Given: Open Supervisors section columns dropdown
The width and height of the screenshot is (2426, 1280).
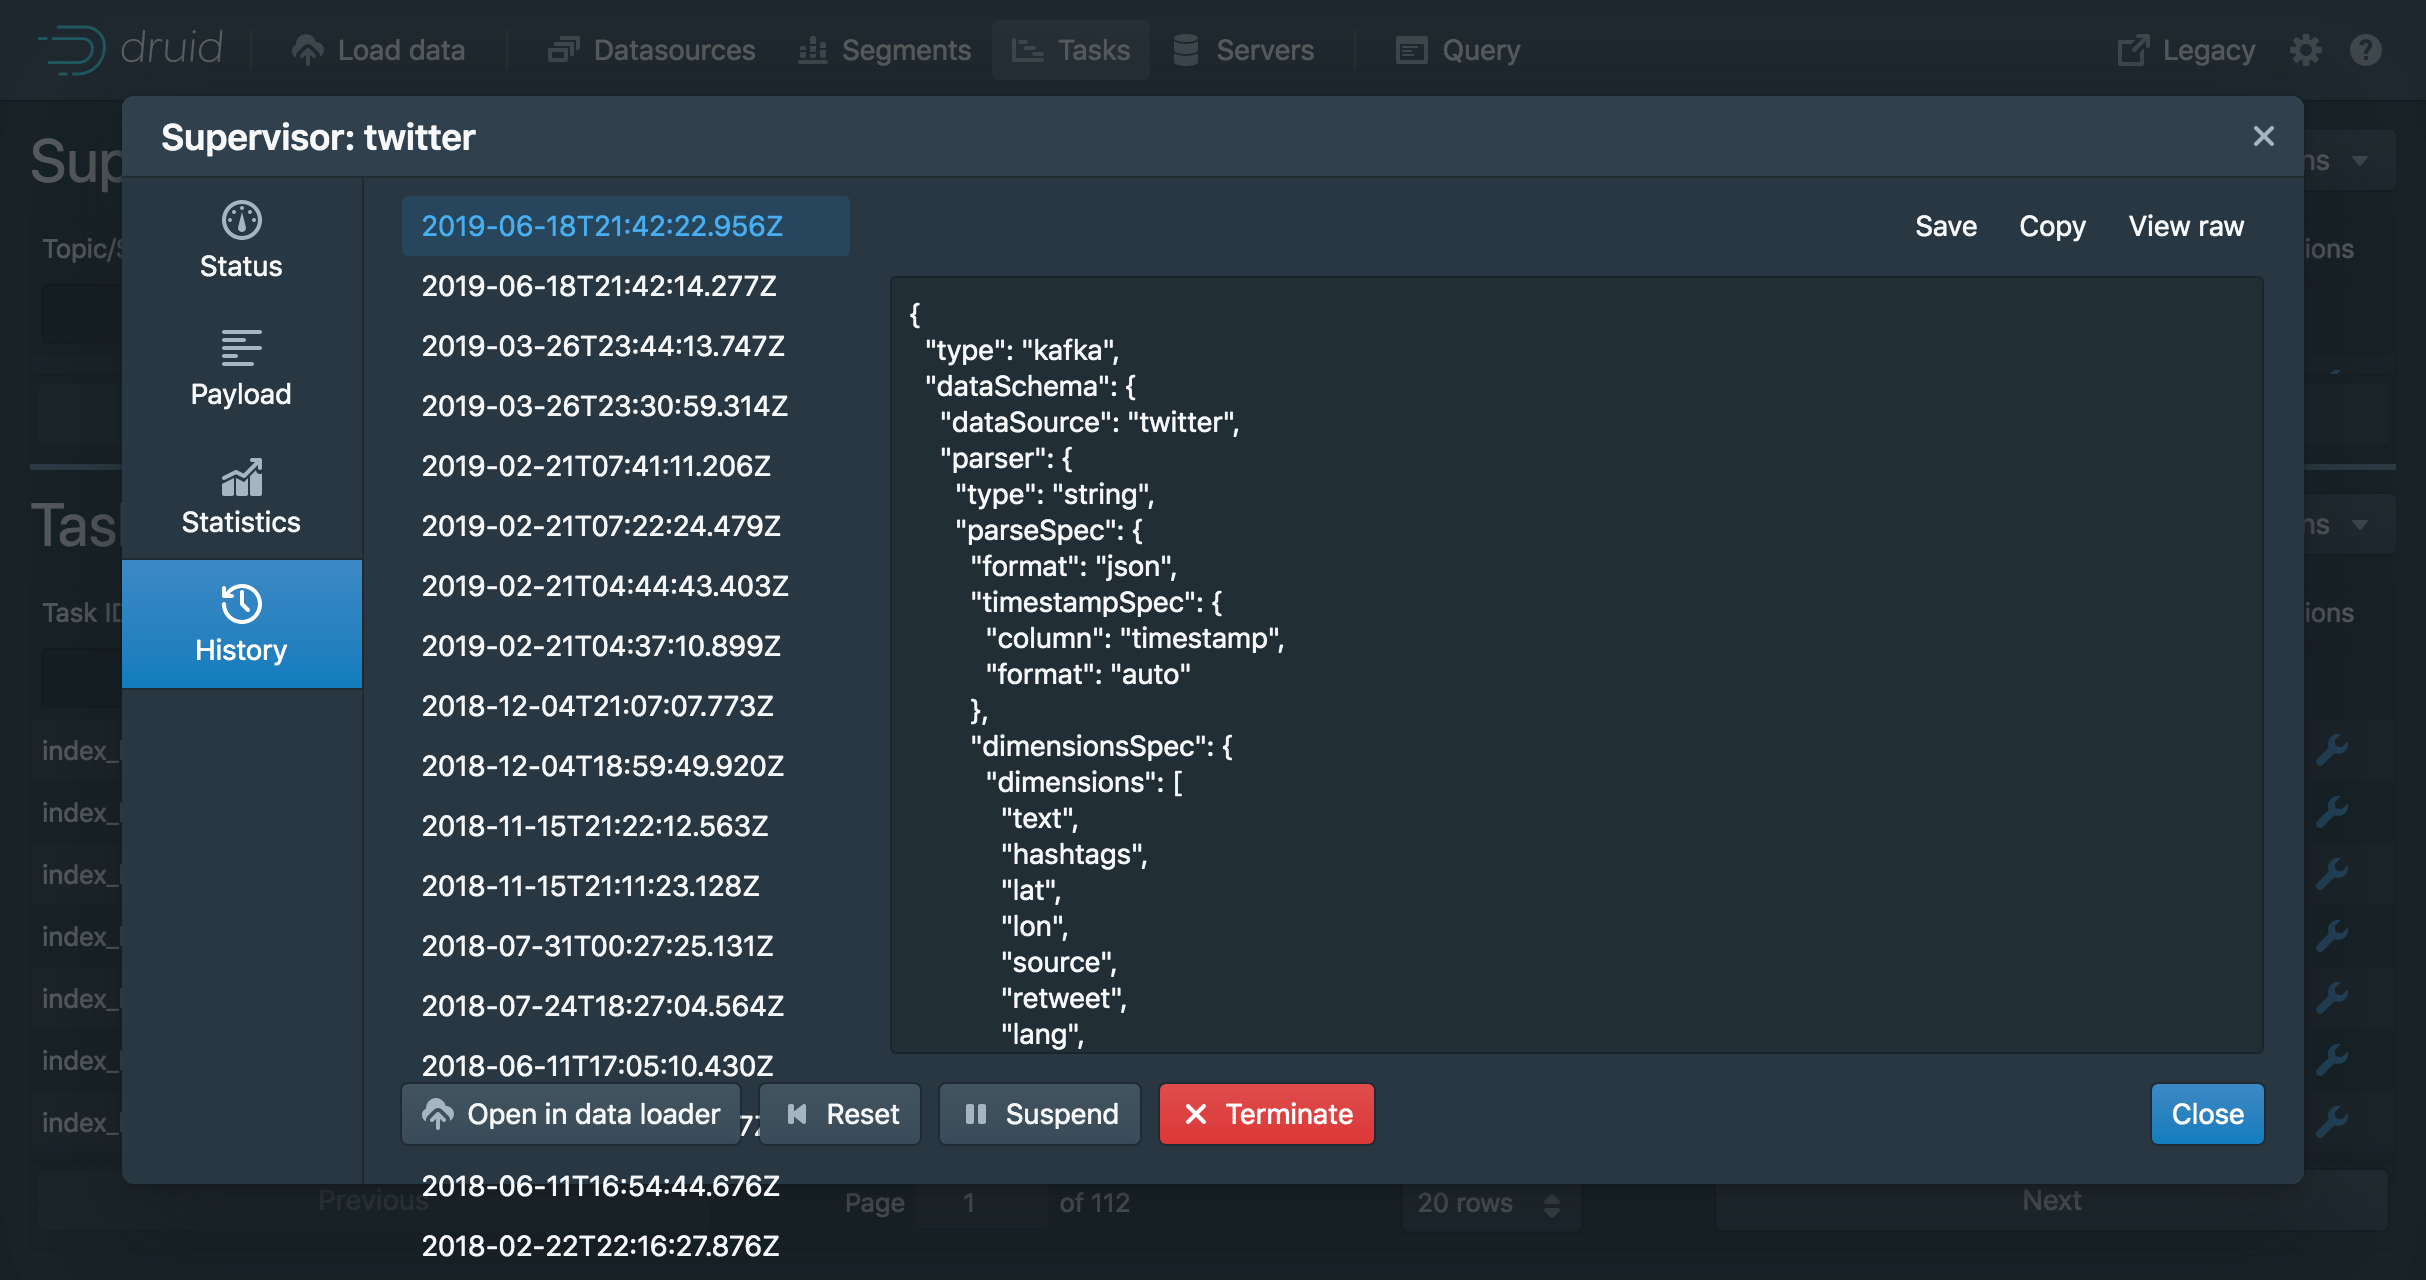Looking at the screenshot, I should tap(2349, 160).
